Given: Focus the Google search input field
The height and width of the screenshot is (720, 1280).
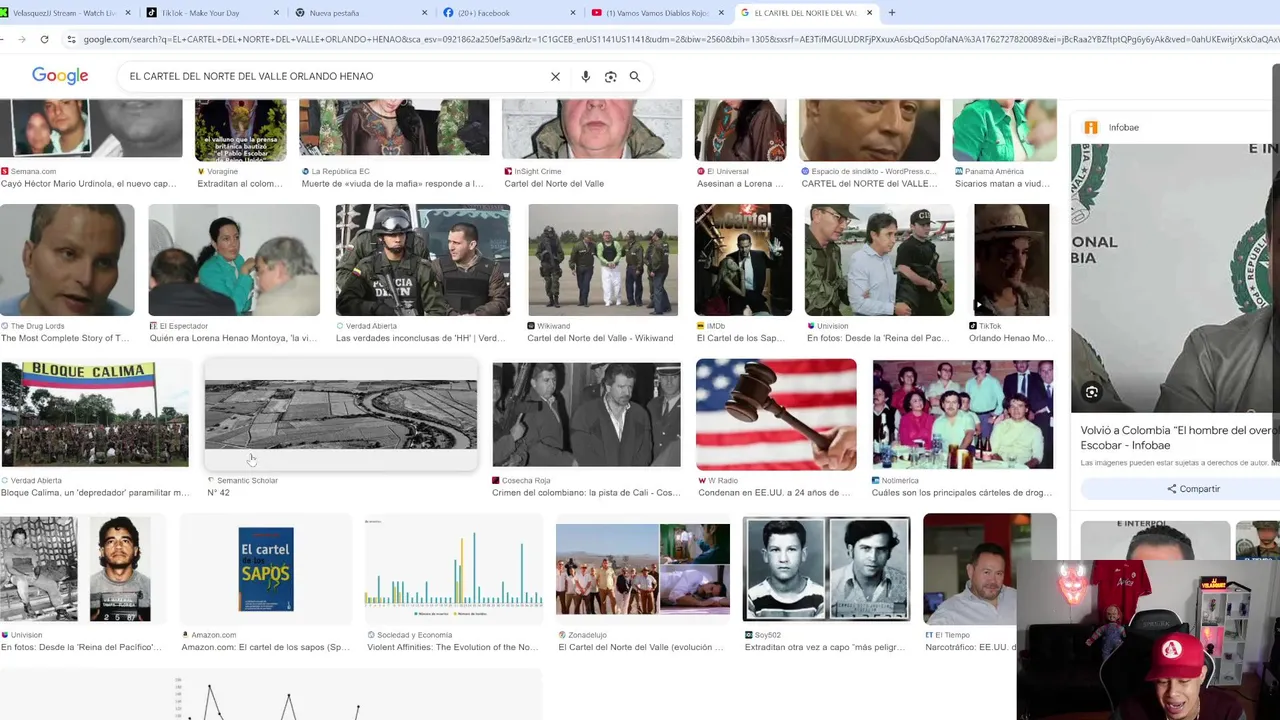Looking at the screenshot, I should [335, 76].
